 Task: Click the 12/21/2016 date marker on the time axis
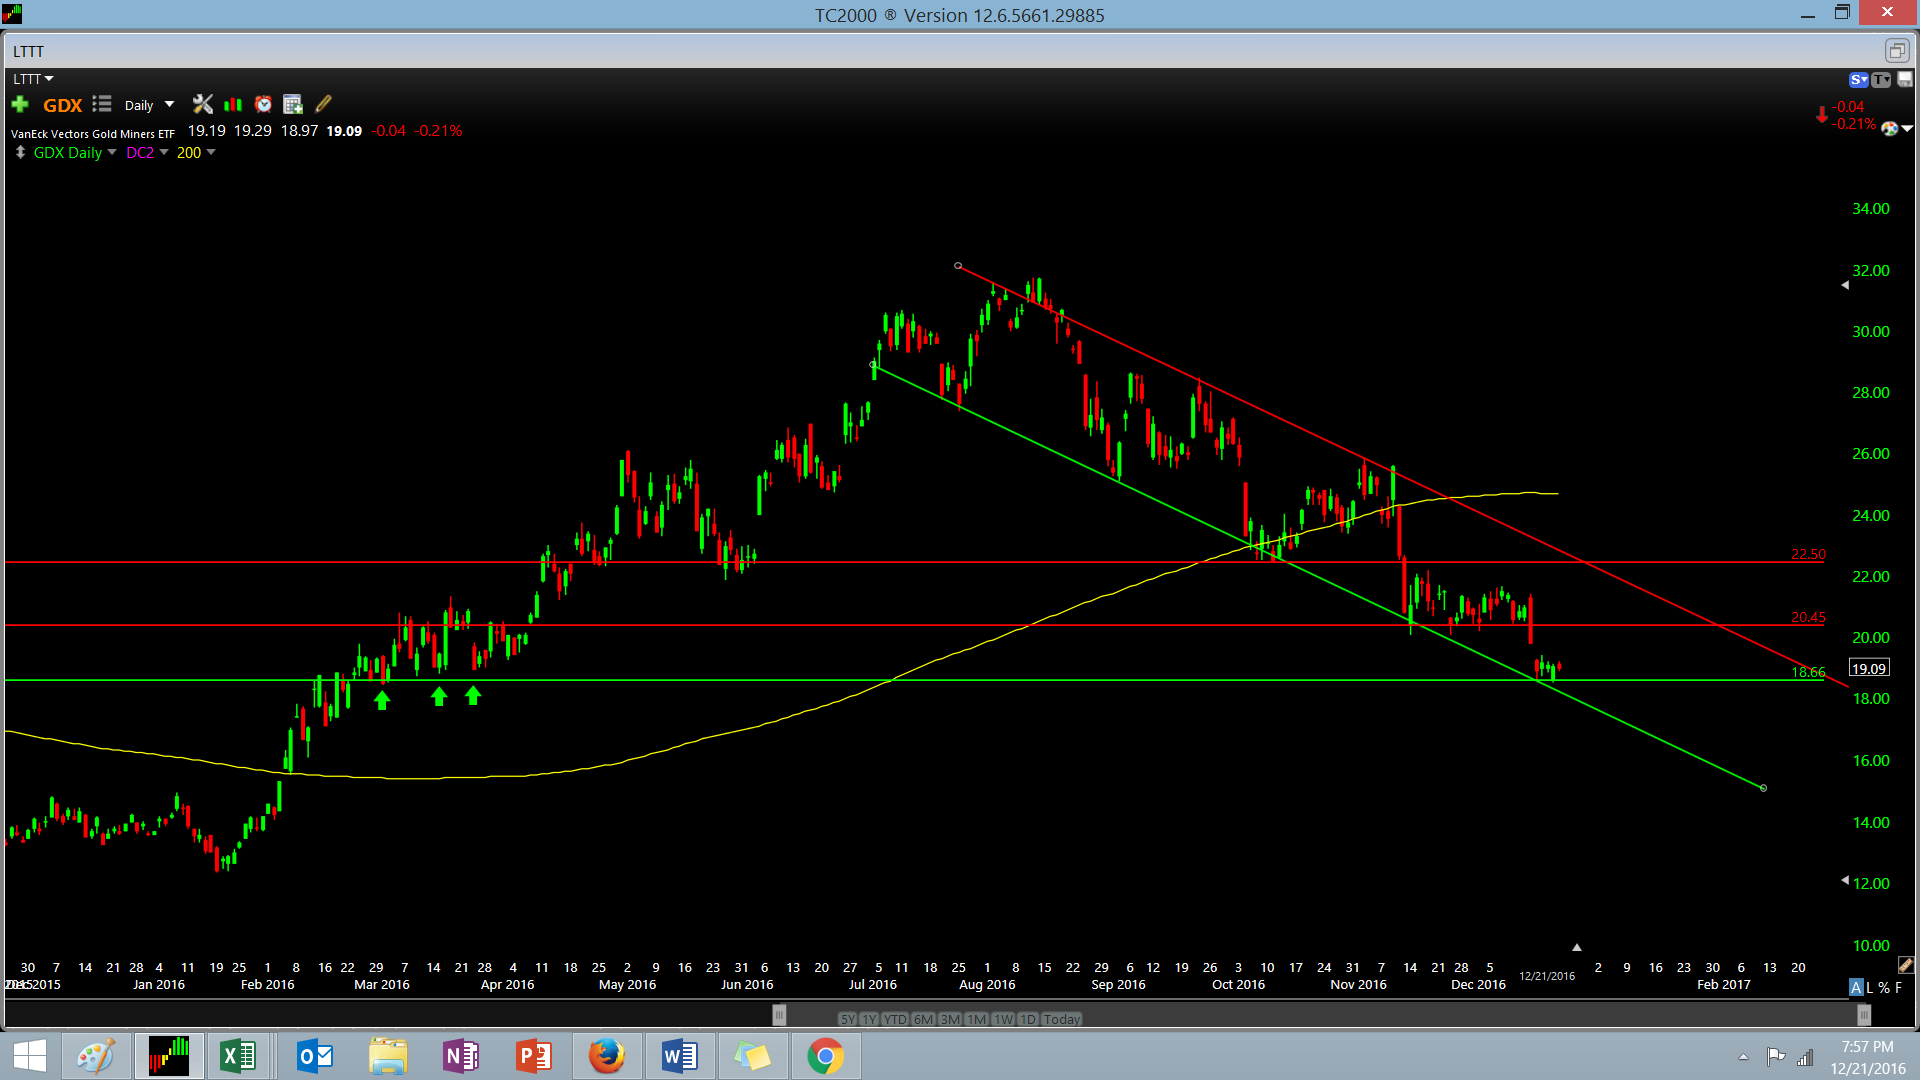point(1547,976)
